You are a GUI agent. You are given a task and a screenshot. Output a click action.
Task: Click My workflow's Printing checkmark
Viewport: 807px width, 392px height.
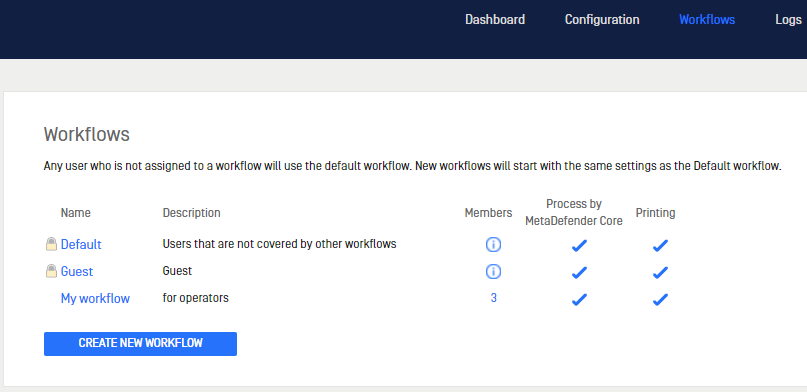pos(660,299)
